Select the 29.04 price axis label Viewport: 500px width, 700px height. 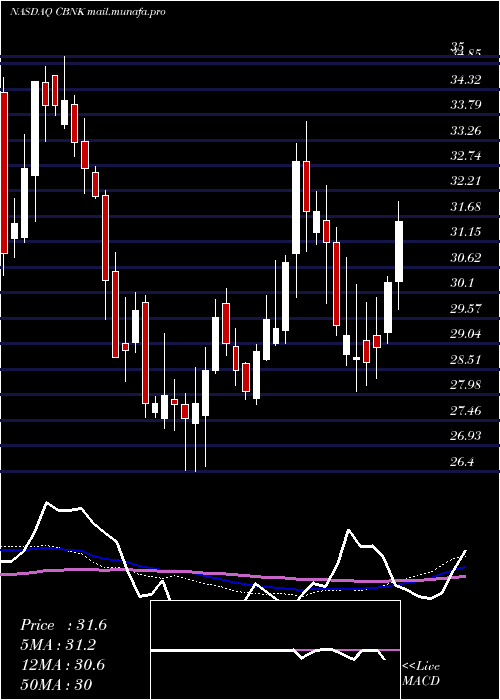pyautogui.click(x=466, y=333)
